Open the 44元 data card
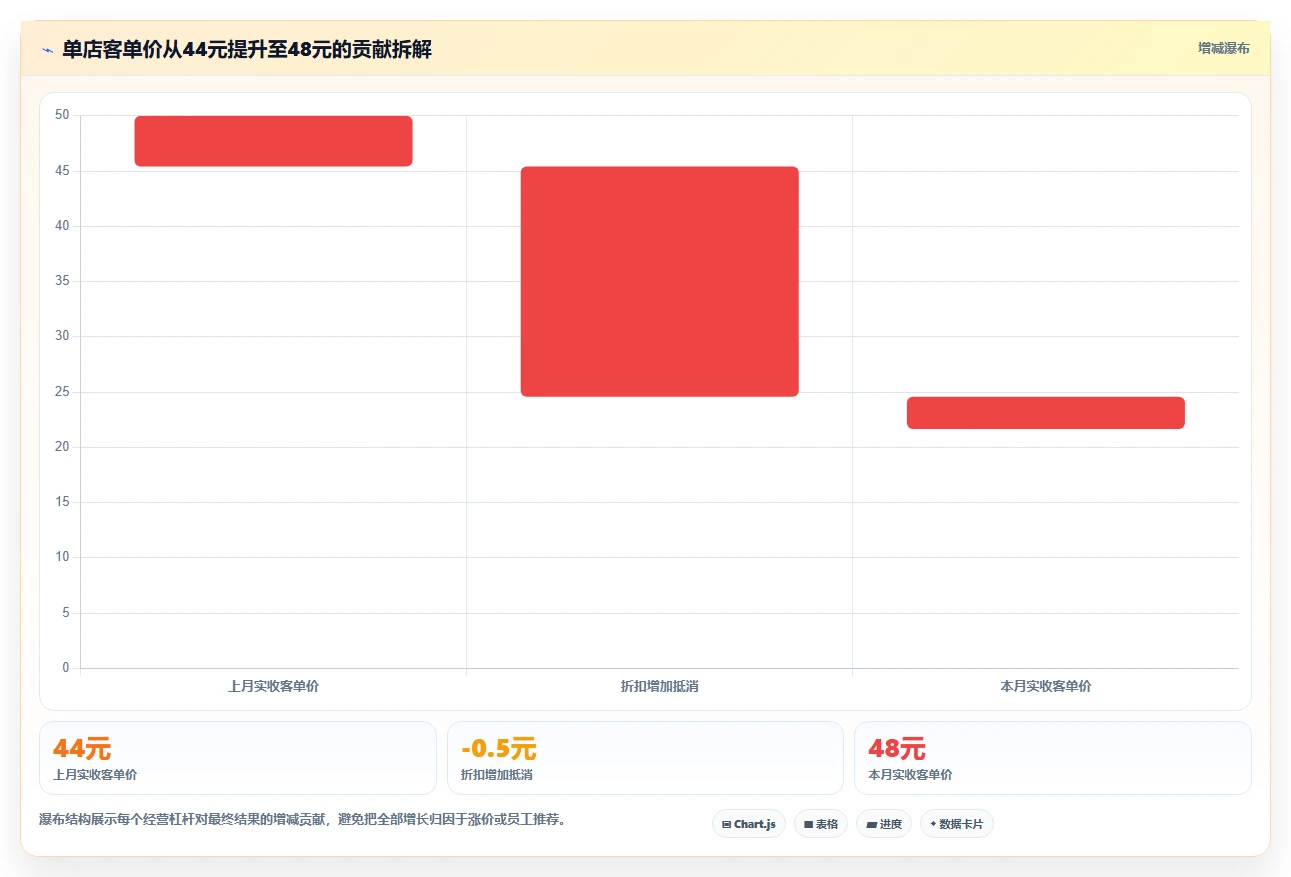1291x877 pixels. (x=238, y=758)
